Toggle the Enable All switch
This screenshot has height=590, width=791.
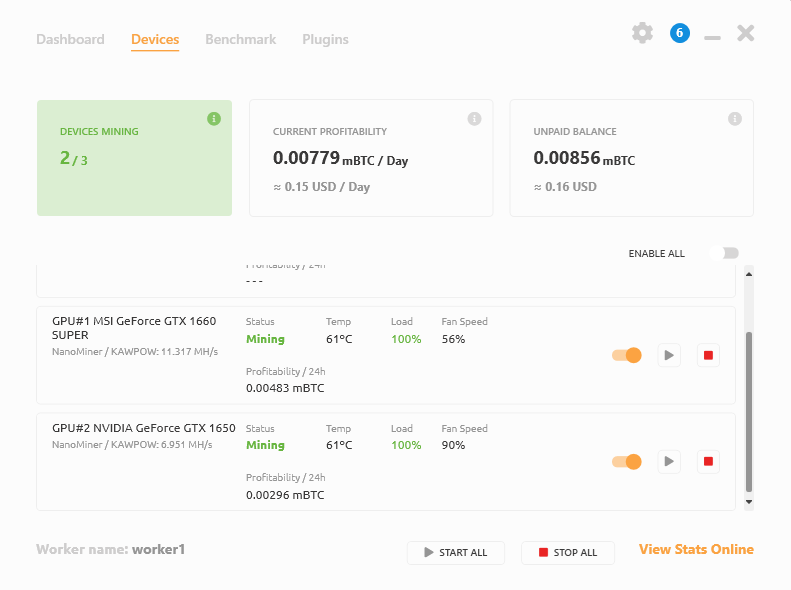point(726,253)
